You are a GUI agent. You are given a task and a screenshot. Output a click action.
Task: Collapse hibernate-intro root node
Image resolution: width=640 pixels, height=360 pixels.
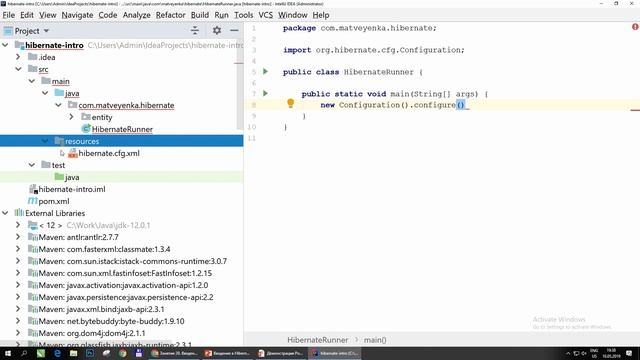coord(5,45)
